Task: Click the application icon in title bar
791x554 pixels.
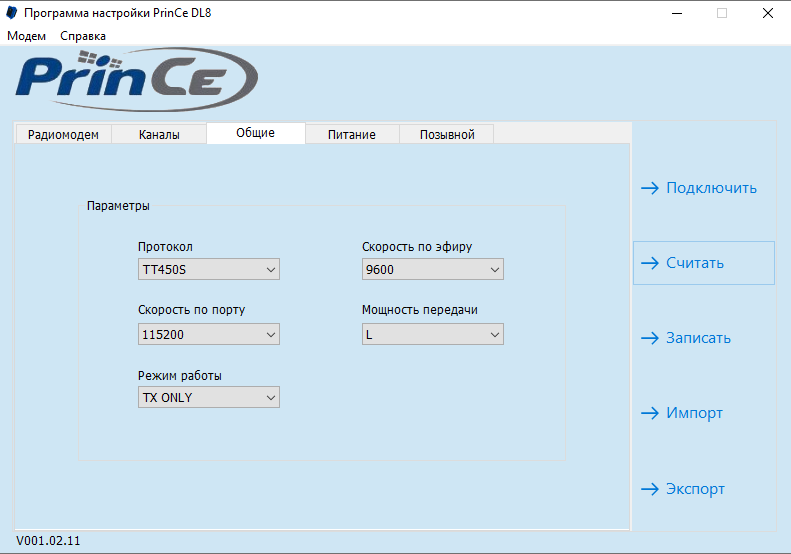Action: 12,13
